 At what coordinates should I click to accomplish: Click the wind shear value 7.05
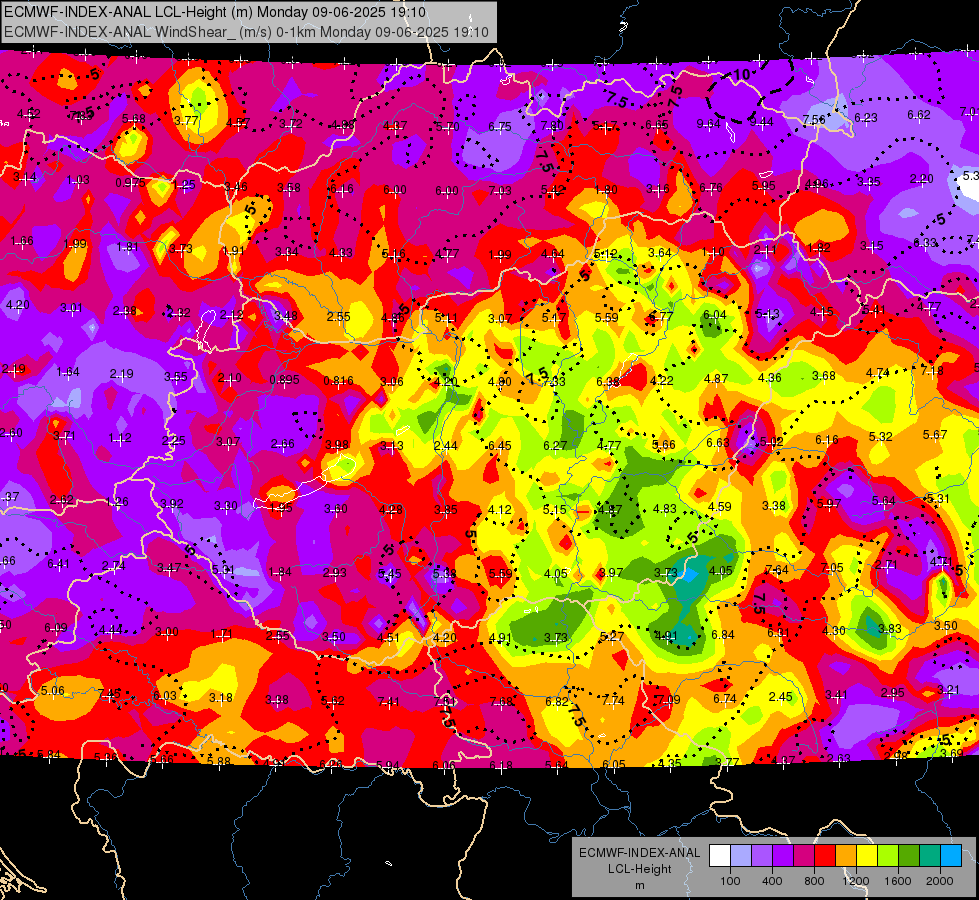pos(832,567)
